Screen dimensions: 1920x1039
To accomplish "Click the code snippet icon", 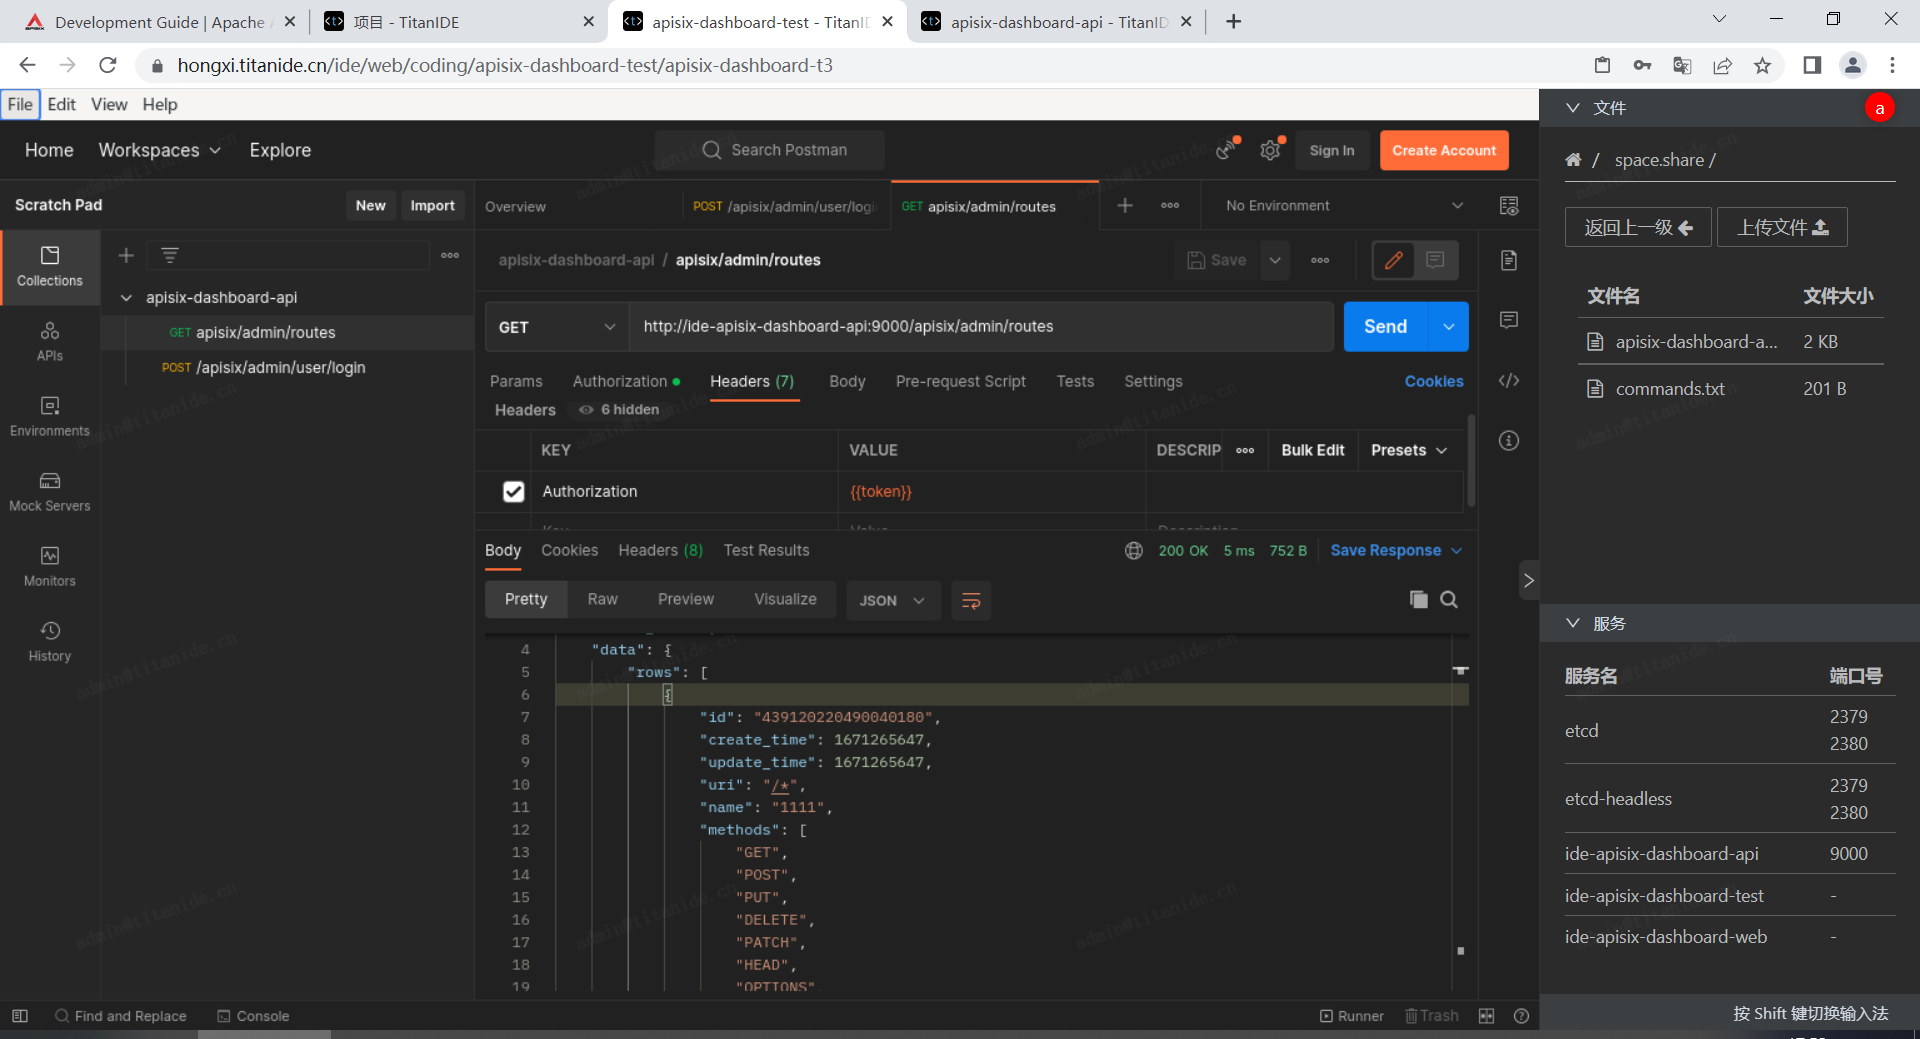I will pos(1509,381).
